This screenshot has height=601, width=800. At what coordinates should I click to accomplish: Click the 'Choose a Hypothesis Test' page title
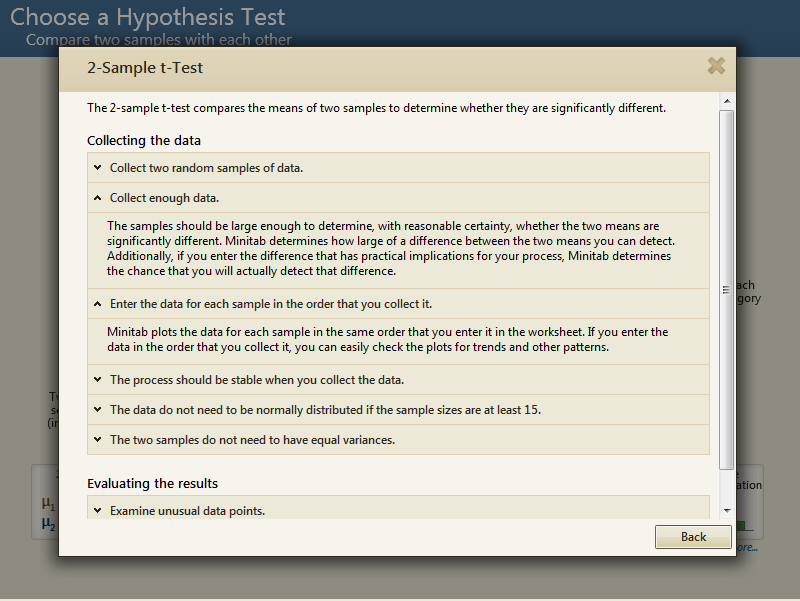[147, 17]
